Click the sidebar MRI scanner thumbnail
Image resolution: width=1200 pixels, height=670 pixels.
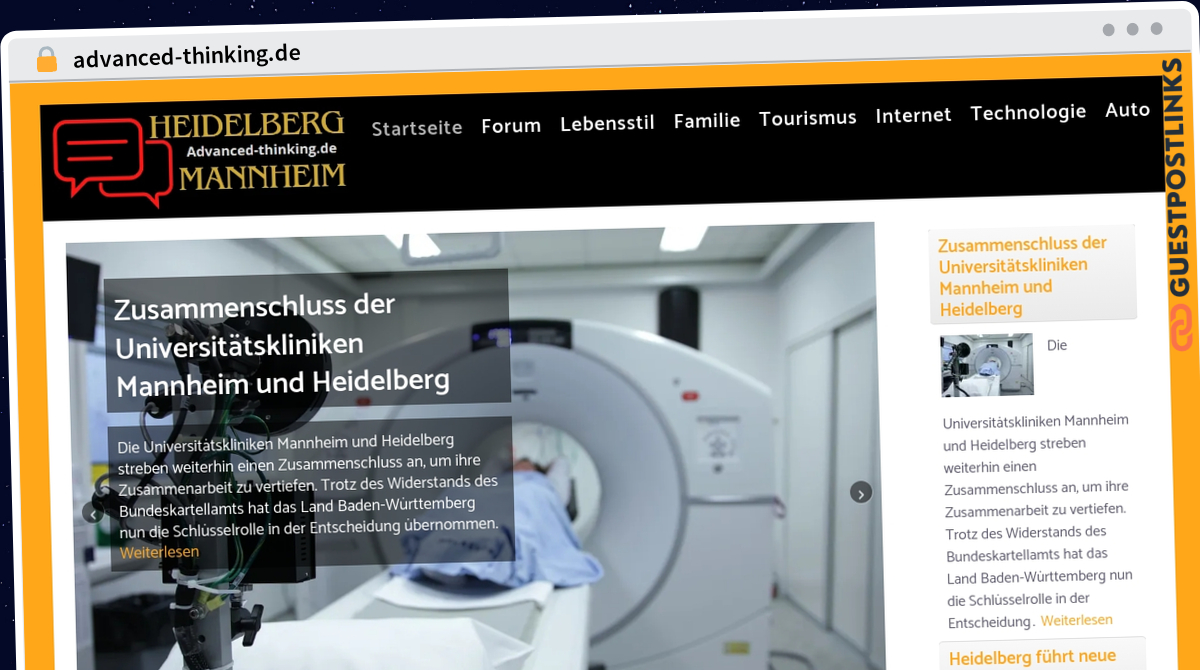(x=987, y=365)
